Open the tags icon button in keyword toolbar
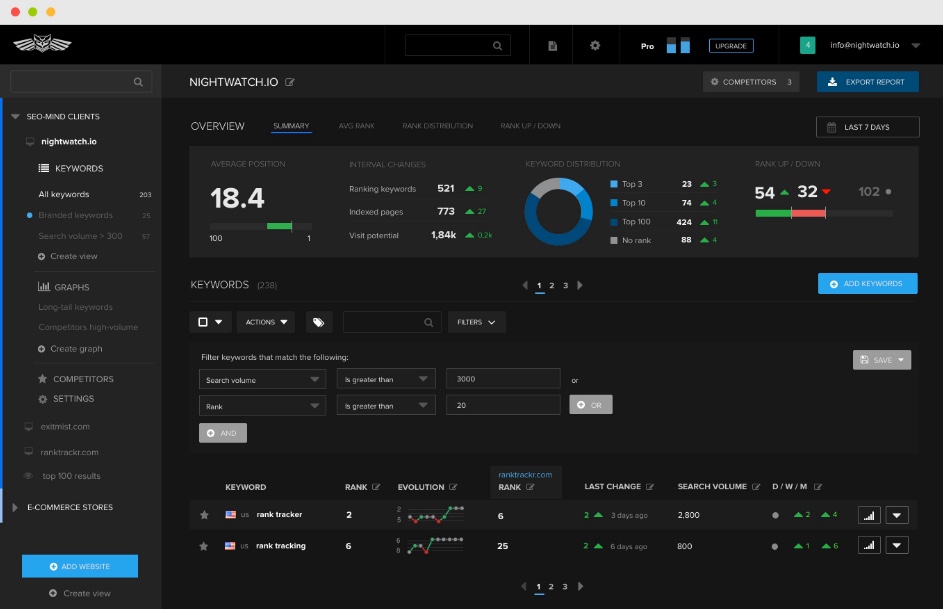The width and height of the screenshot is (943, 609). coord(319,322)
